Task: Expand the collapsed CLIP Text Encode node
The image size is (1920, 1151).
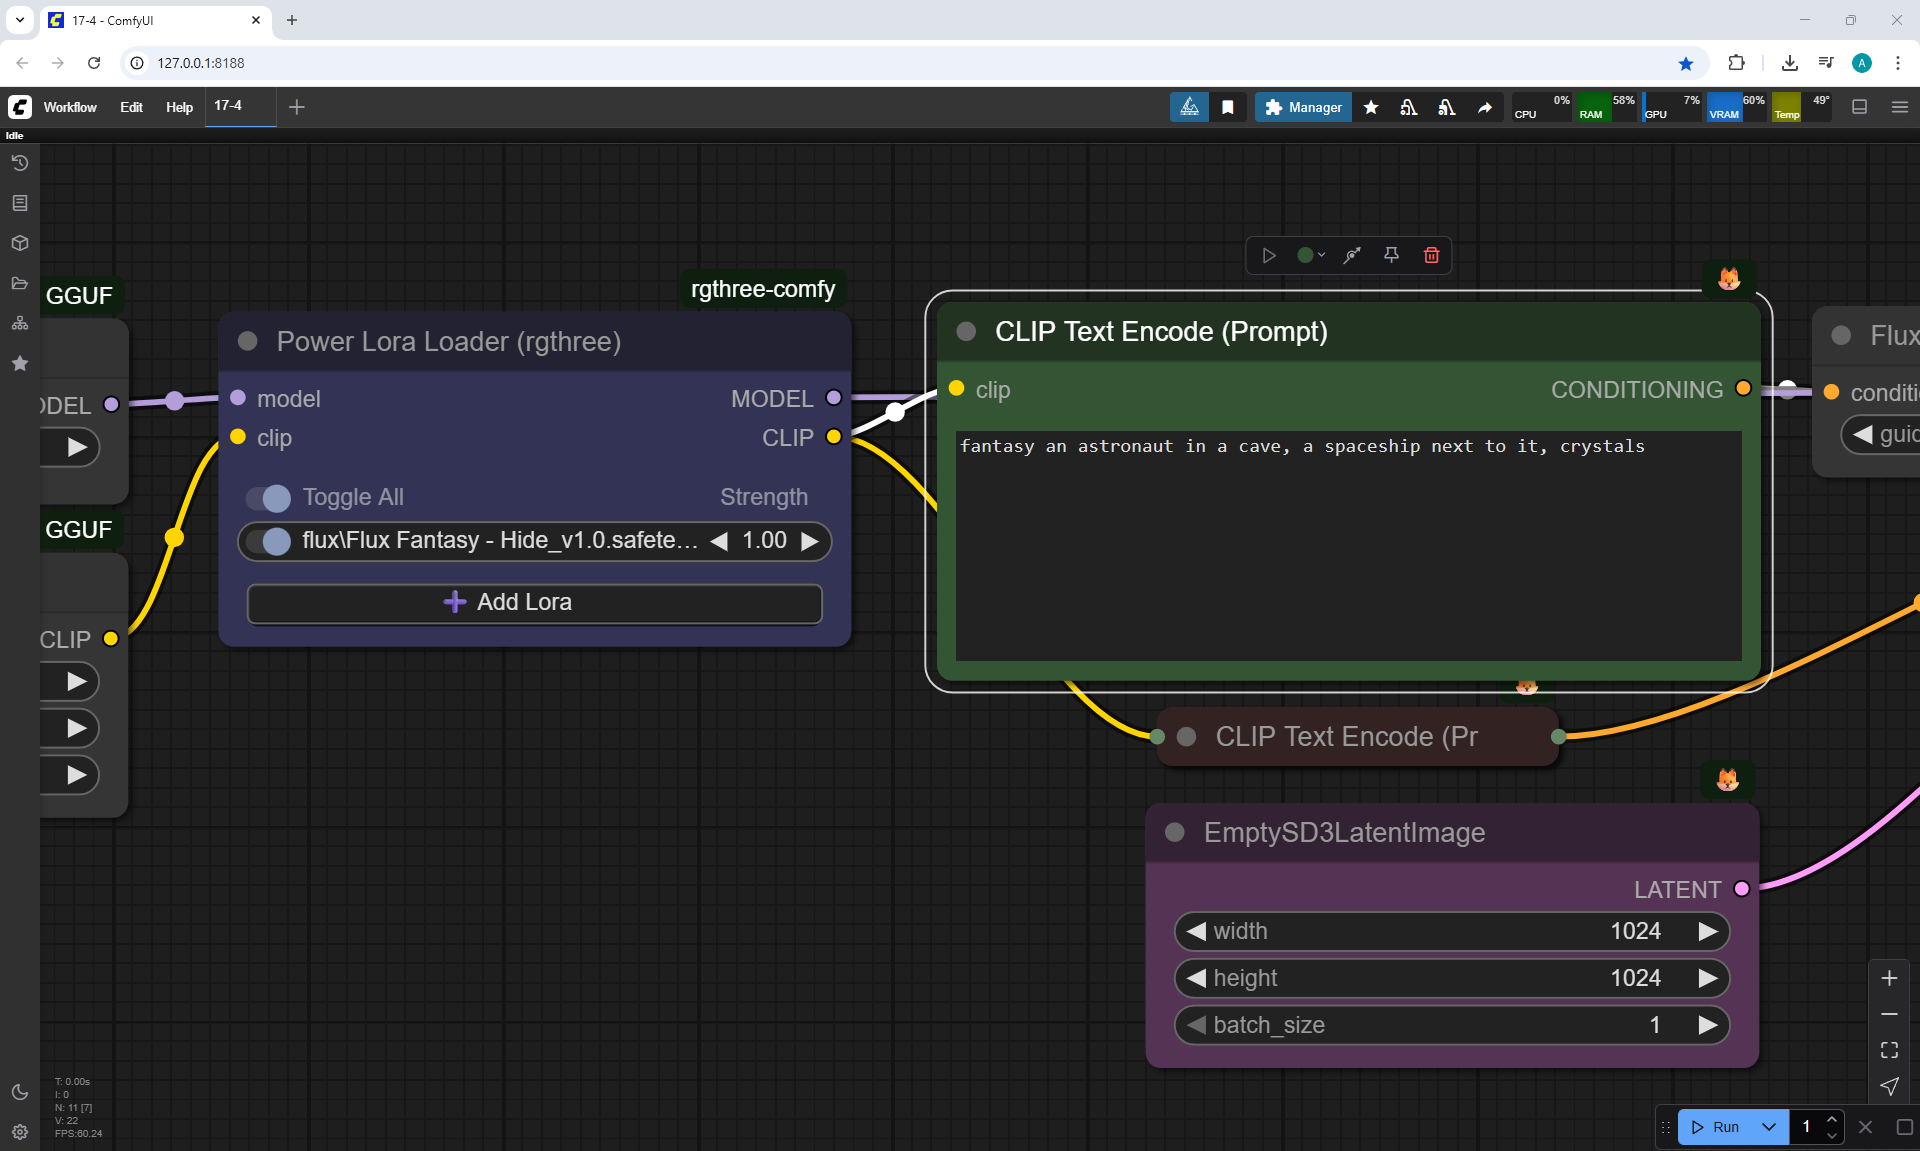Action: pyautogui.click(x=1187, y=737)
